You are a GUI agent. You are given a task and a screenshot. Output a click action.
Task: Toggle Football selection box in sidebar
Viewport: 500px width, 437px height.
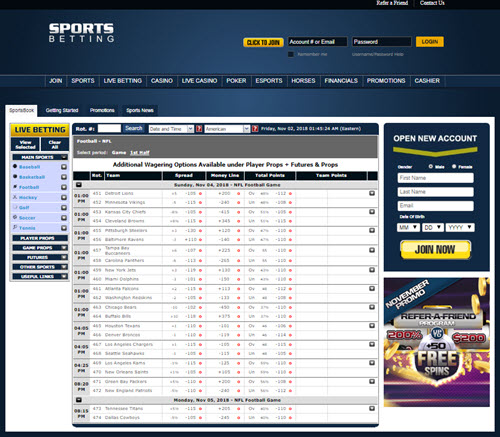(x=64, y=187)
